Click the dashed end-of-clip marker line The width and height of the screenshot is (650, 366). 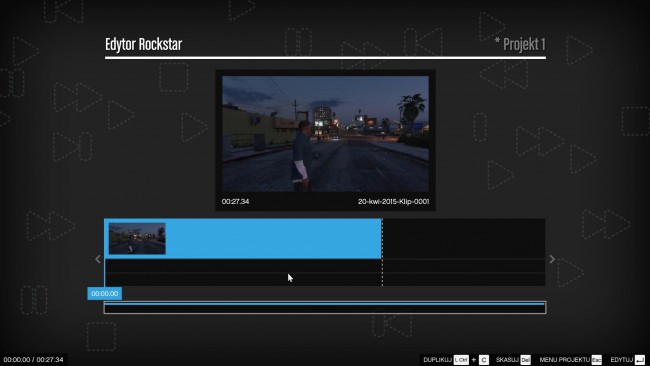tap(382, 252)
